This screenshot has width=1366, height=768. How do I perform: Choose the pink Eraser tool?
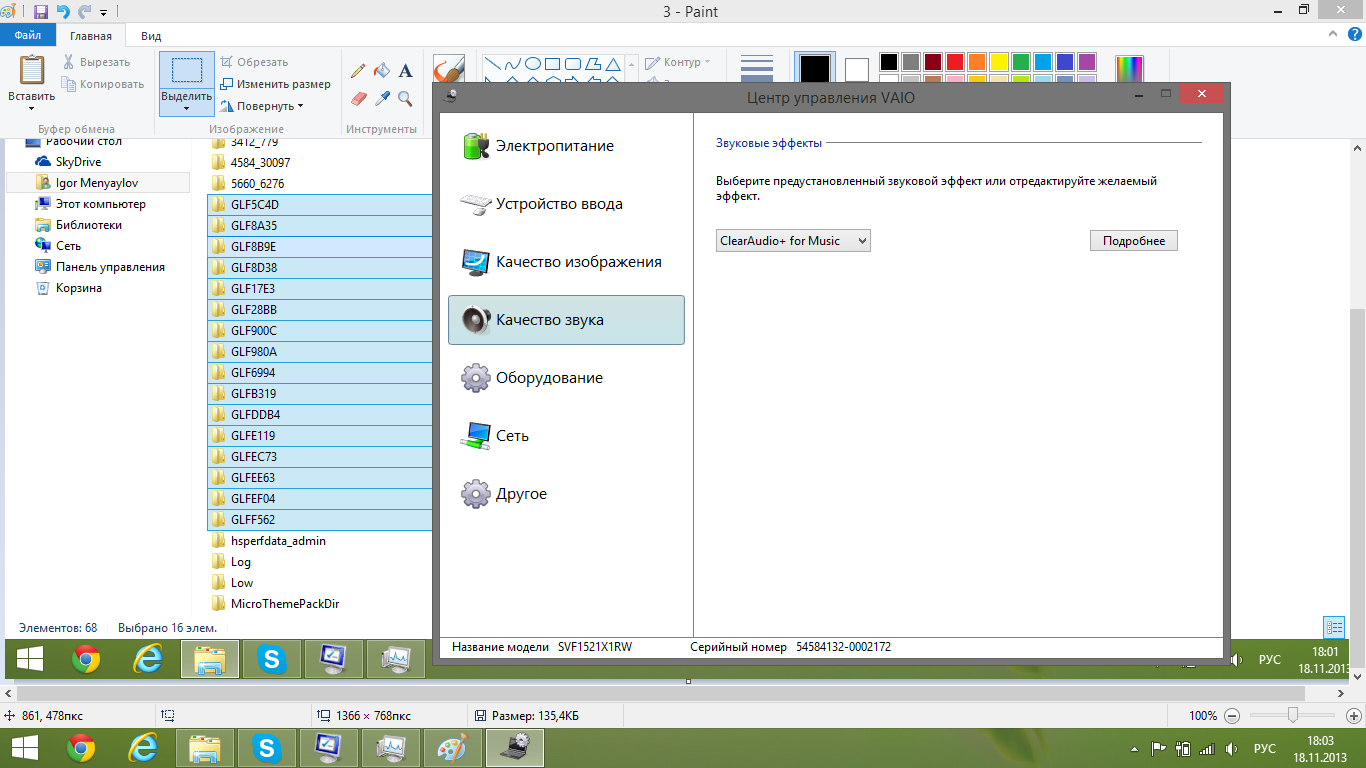(x=359, y=98)
